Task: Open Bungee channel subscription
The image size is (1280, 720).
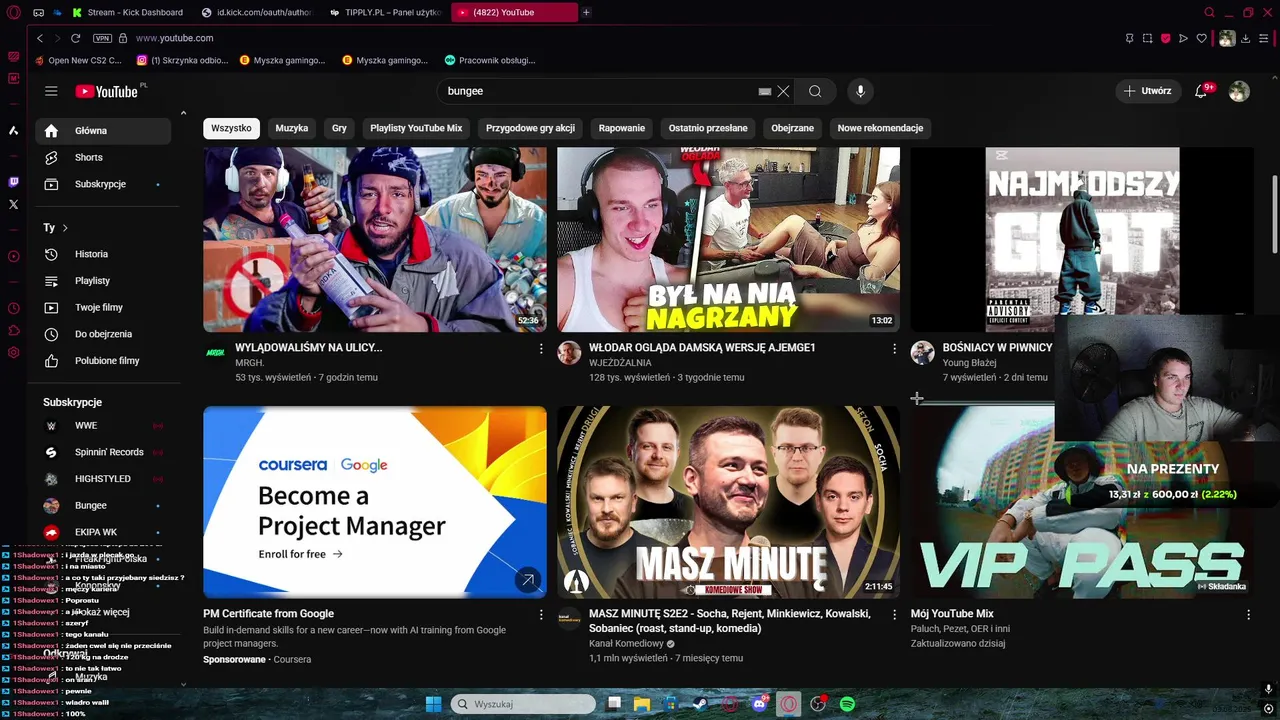Action: (103, 506)
